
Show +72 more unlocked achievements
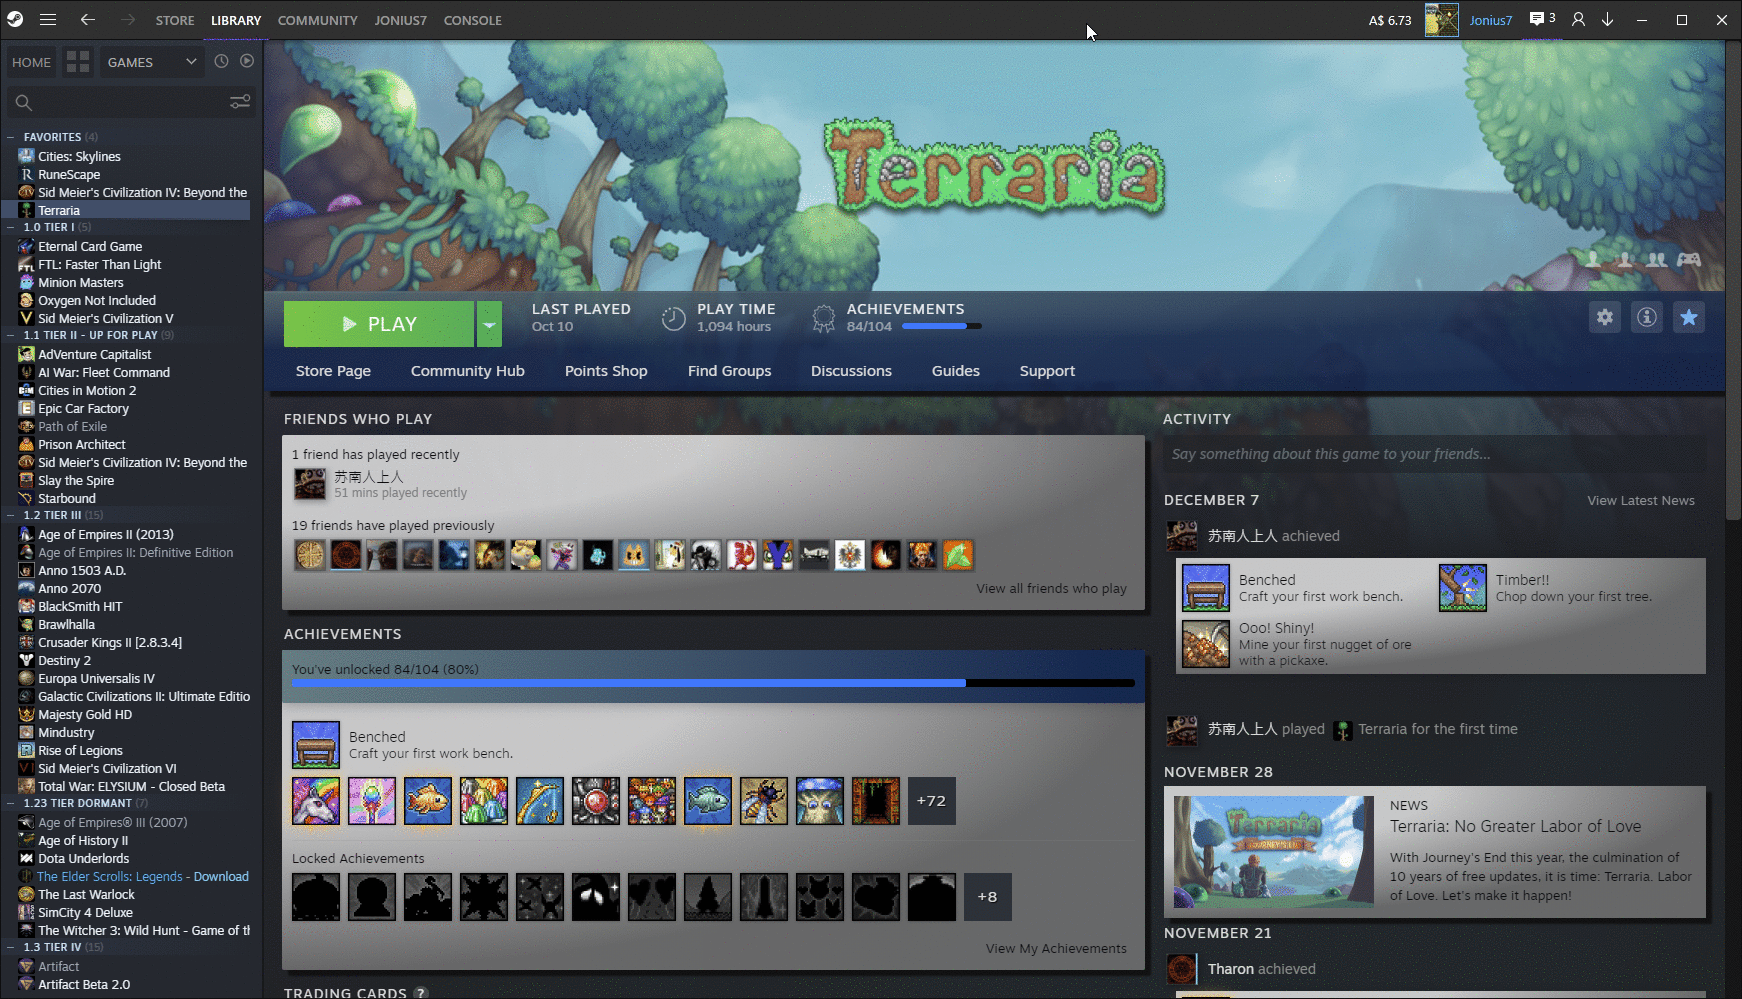[932, 801]
